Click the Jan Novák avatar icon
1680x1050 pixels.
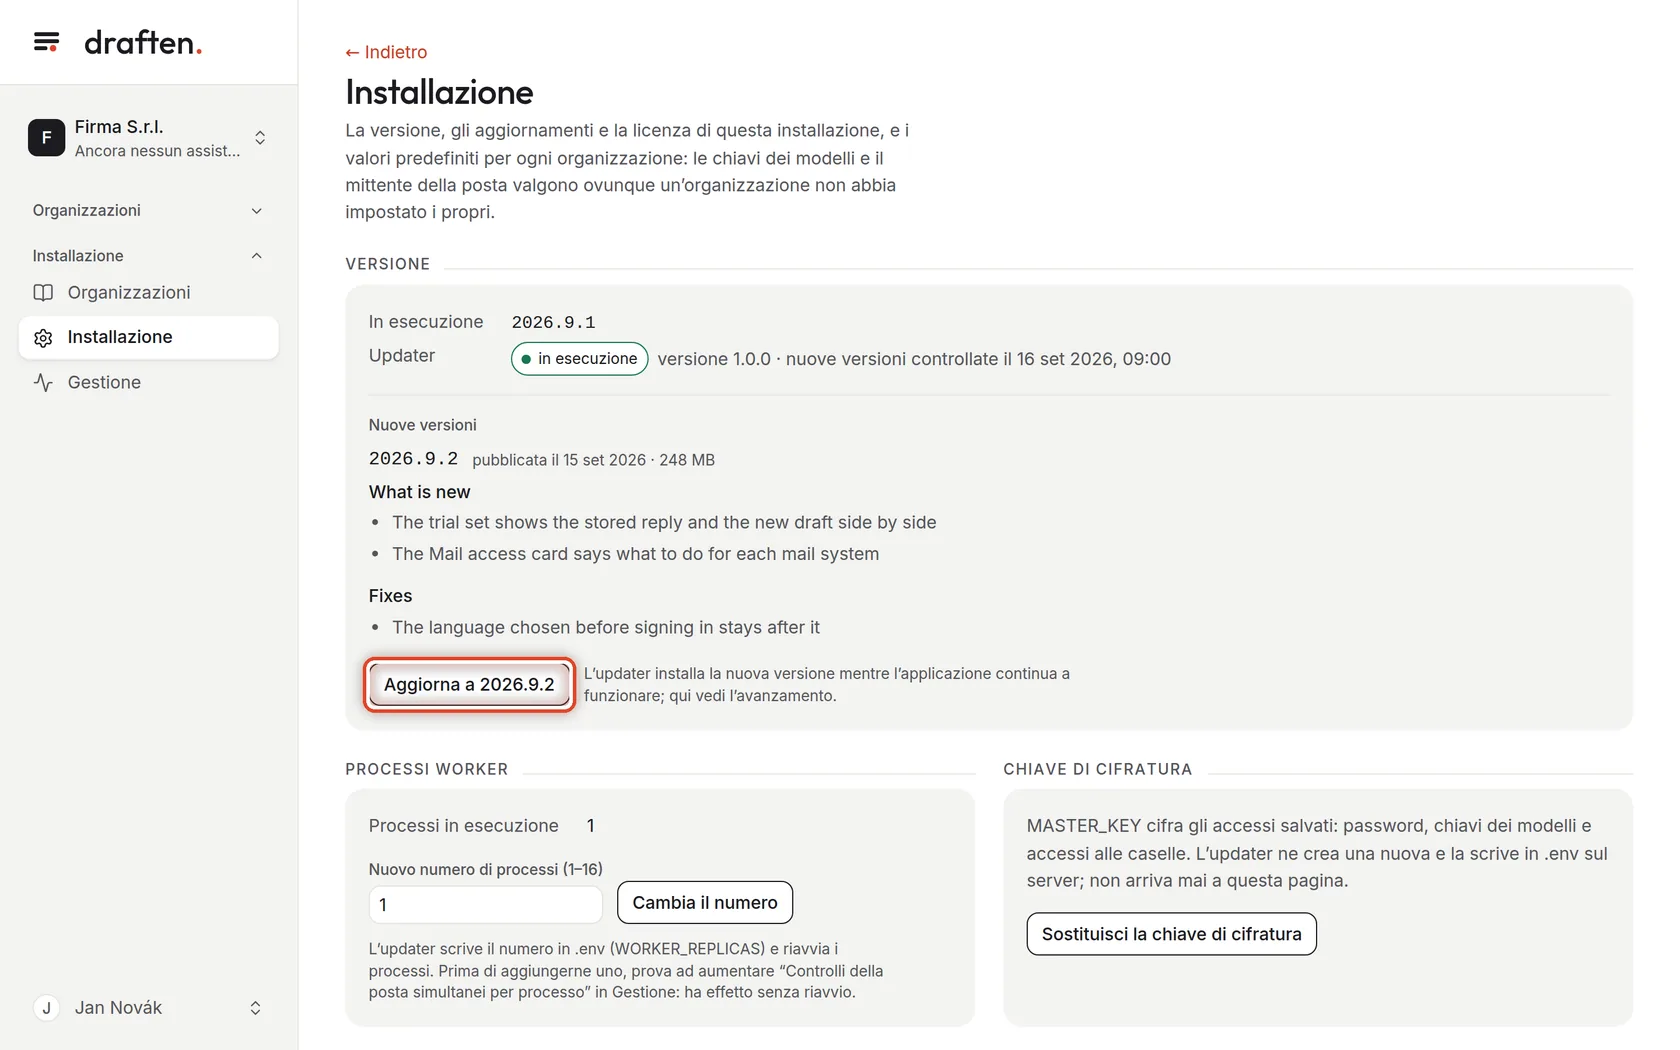(x=46, y=1008)
